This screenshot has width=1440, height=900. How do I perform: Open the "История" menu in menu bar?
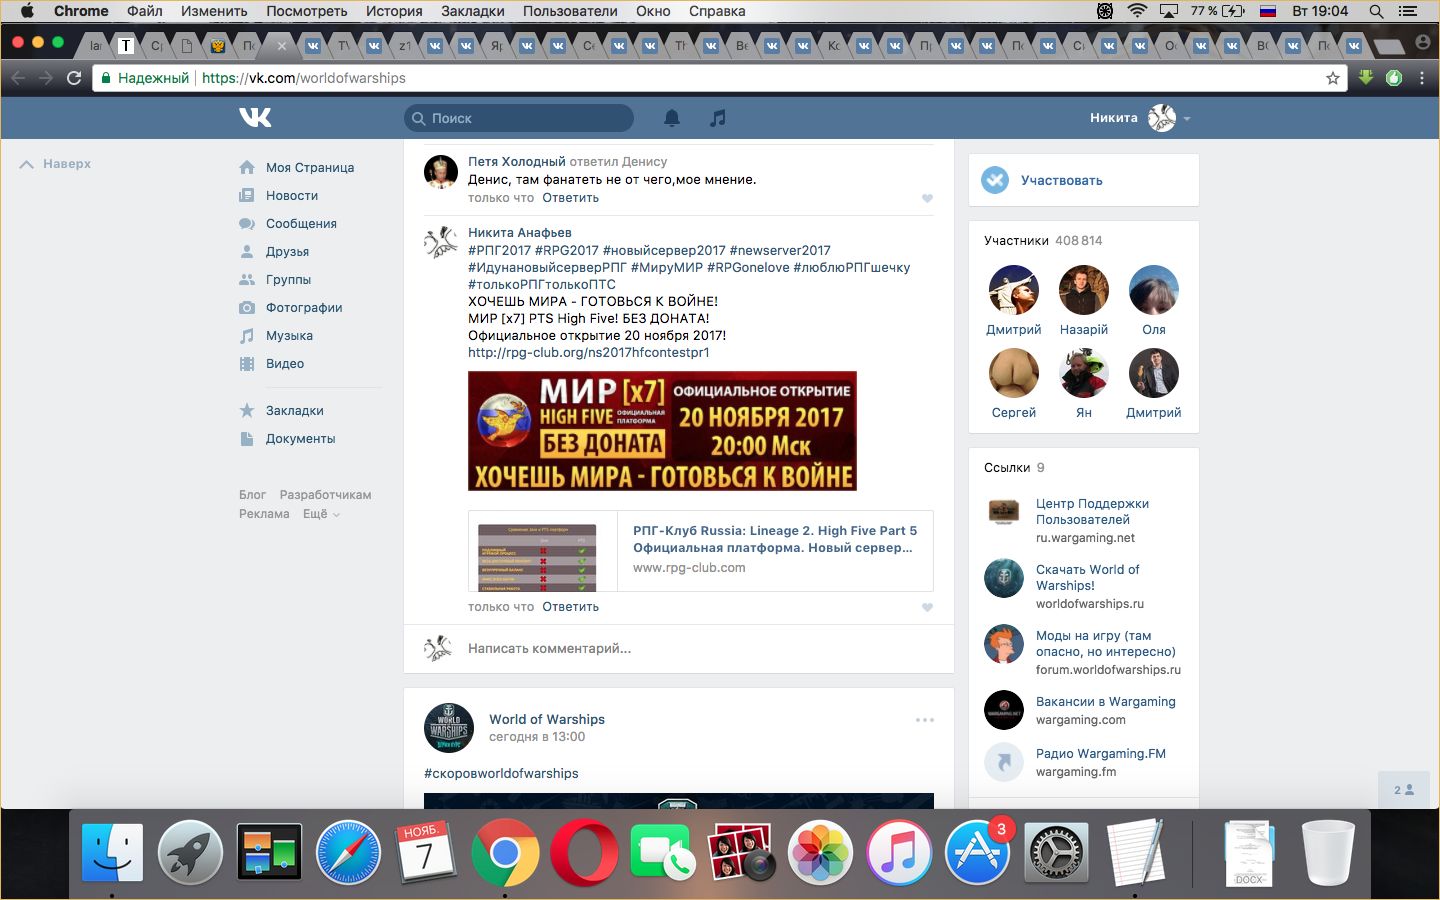[x=394, y=11]
